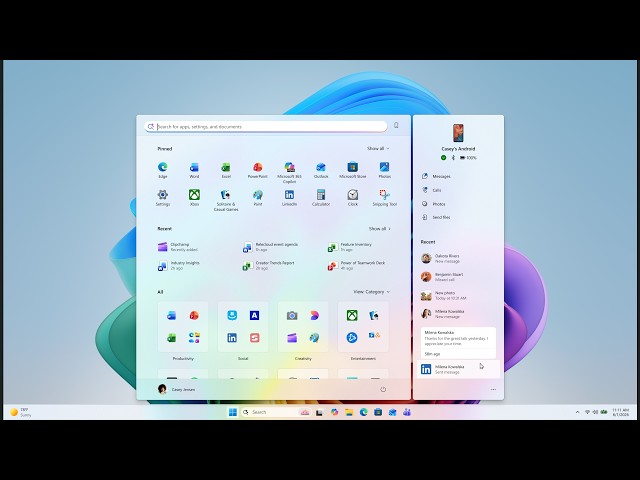Launch PowerPoint from pinned apps
The image size is (640, 480).
coord(258,170)
